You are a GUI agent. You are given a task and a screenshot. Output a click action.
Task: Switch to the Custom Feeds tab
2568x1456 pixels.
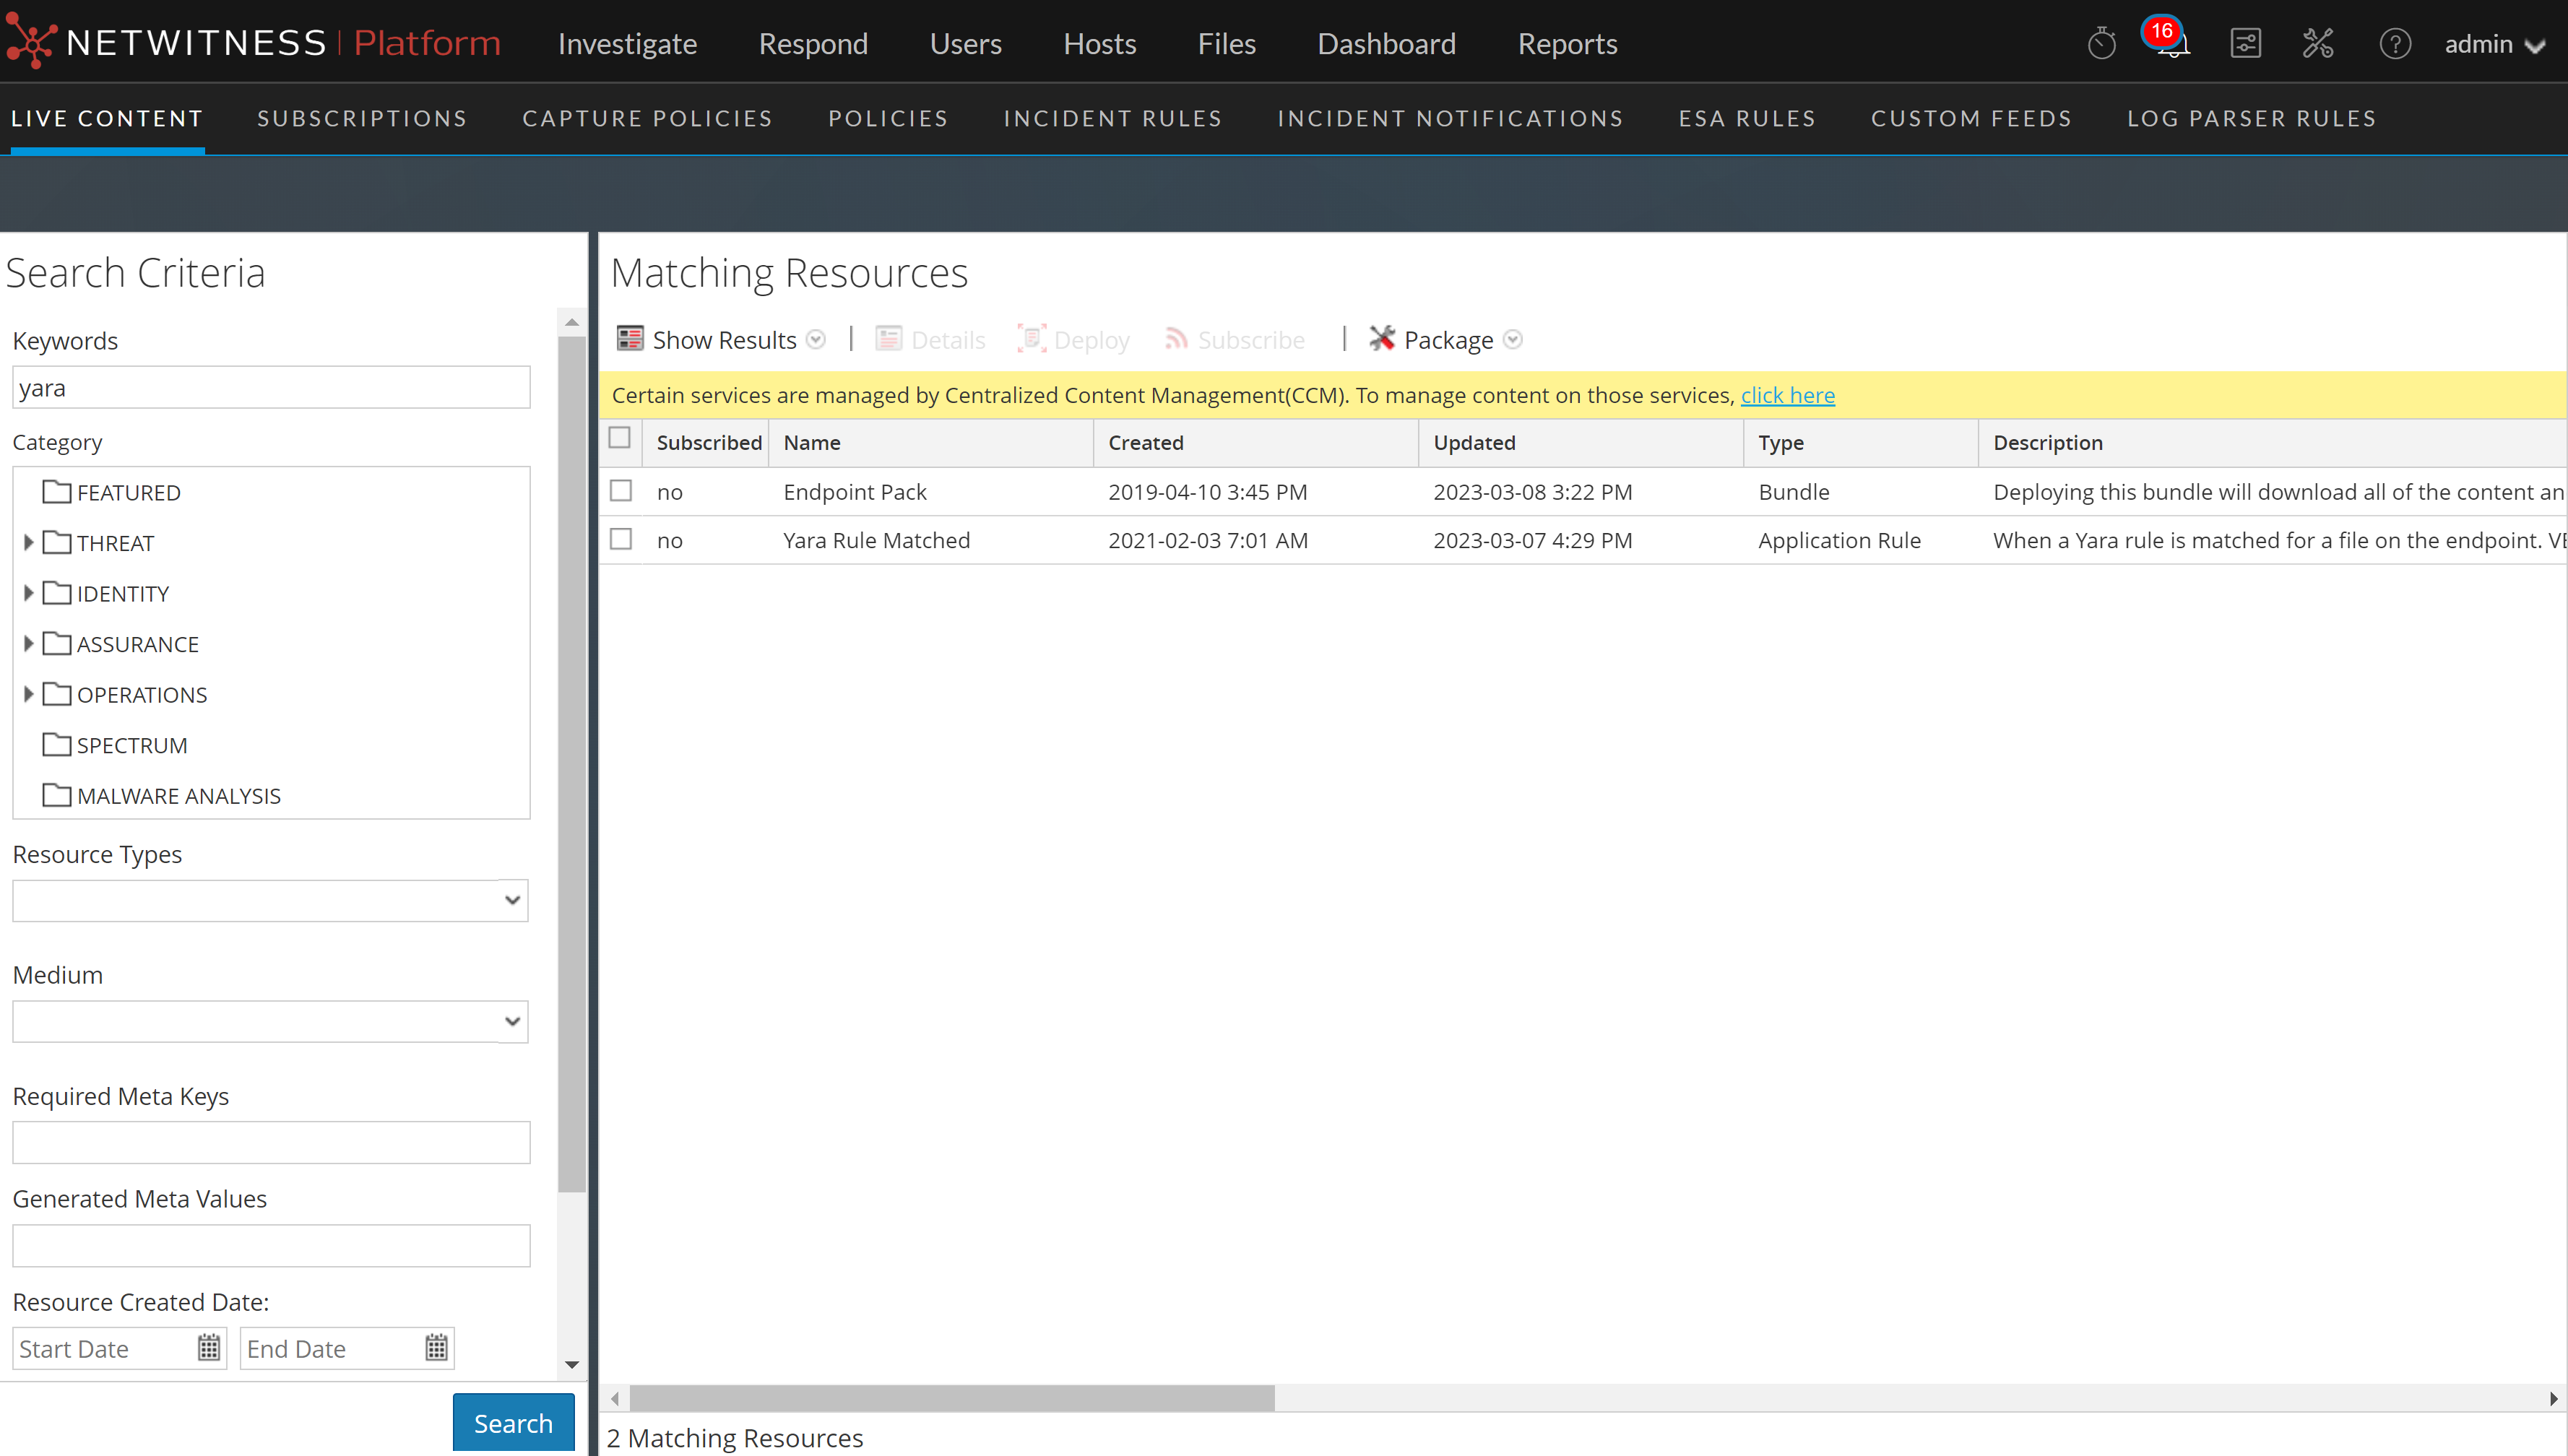tap(1971, 118)
